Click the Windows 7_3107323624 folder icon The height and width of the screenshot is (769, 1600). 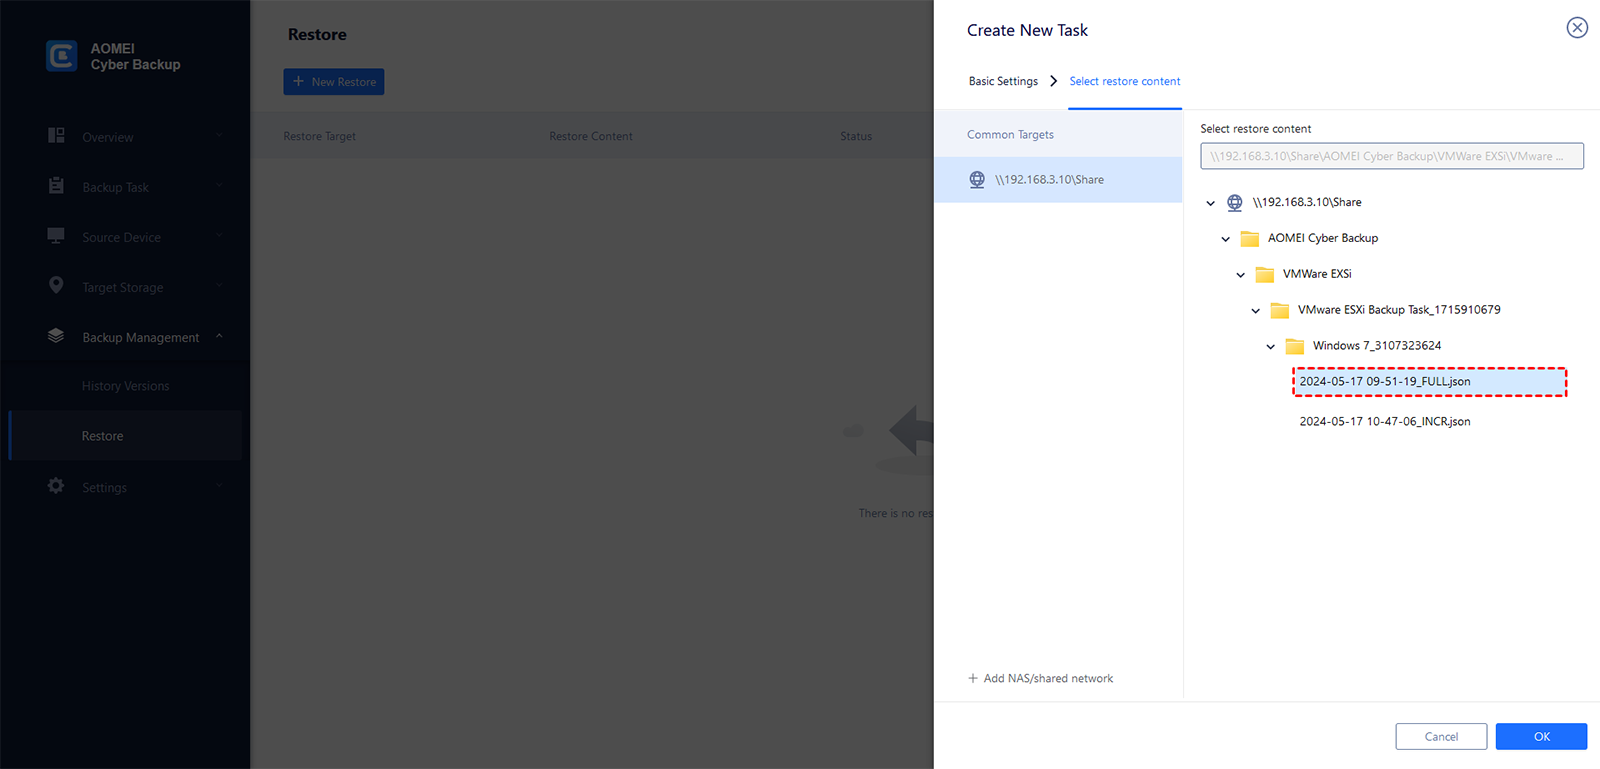(1294, 347)
